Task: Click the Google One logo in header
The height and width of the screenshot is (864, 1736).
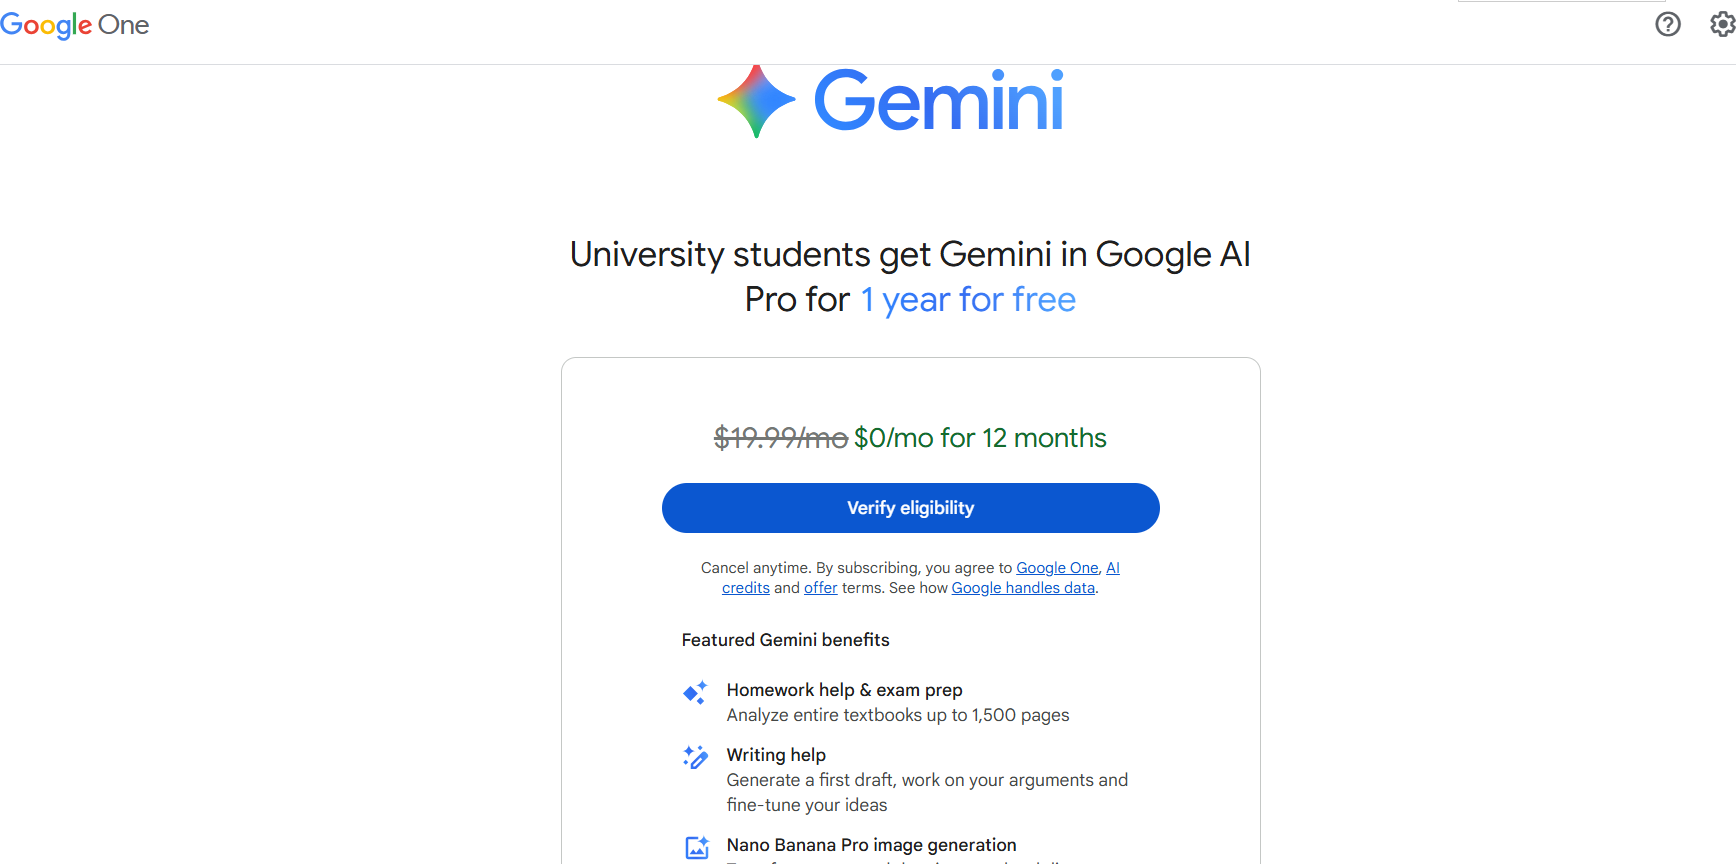Action: tap(75, 25)
